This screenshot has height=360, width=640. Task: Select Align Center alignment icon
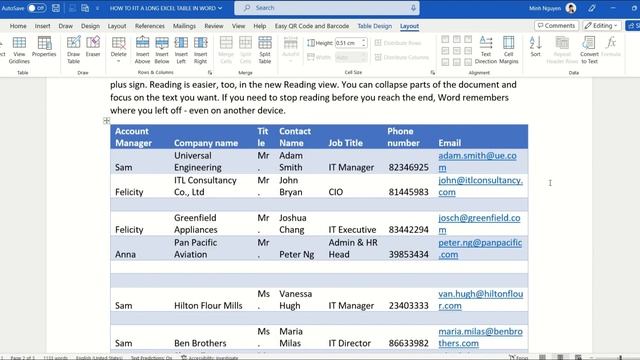457,51
